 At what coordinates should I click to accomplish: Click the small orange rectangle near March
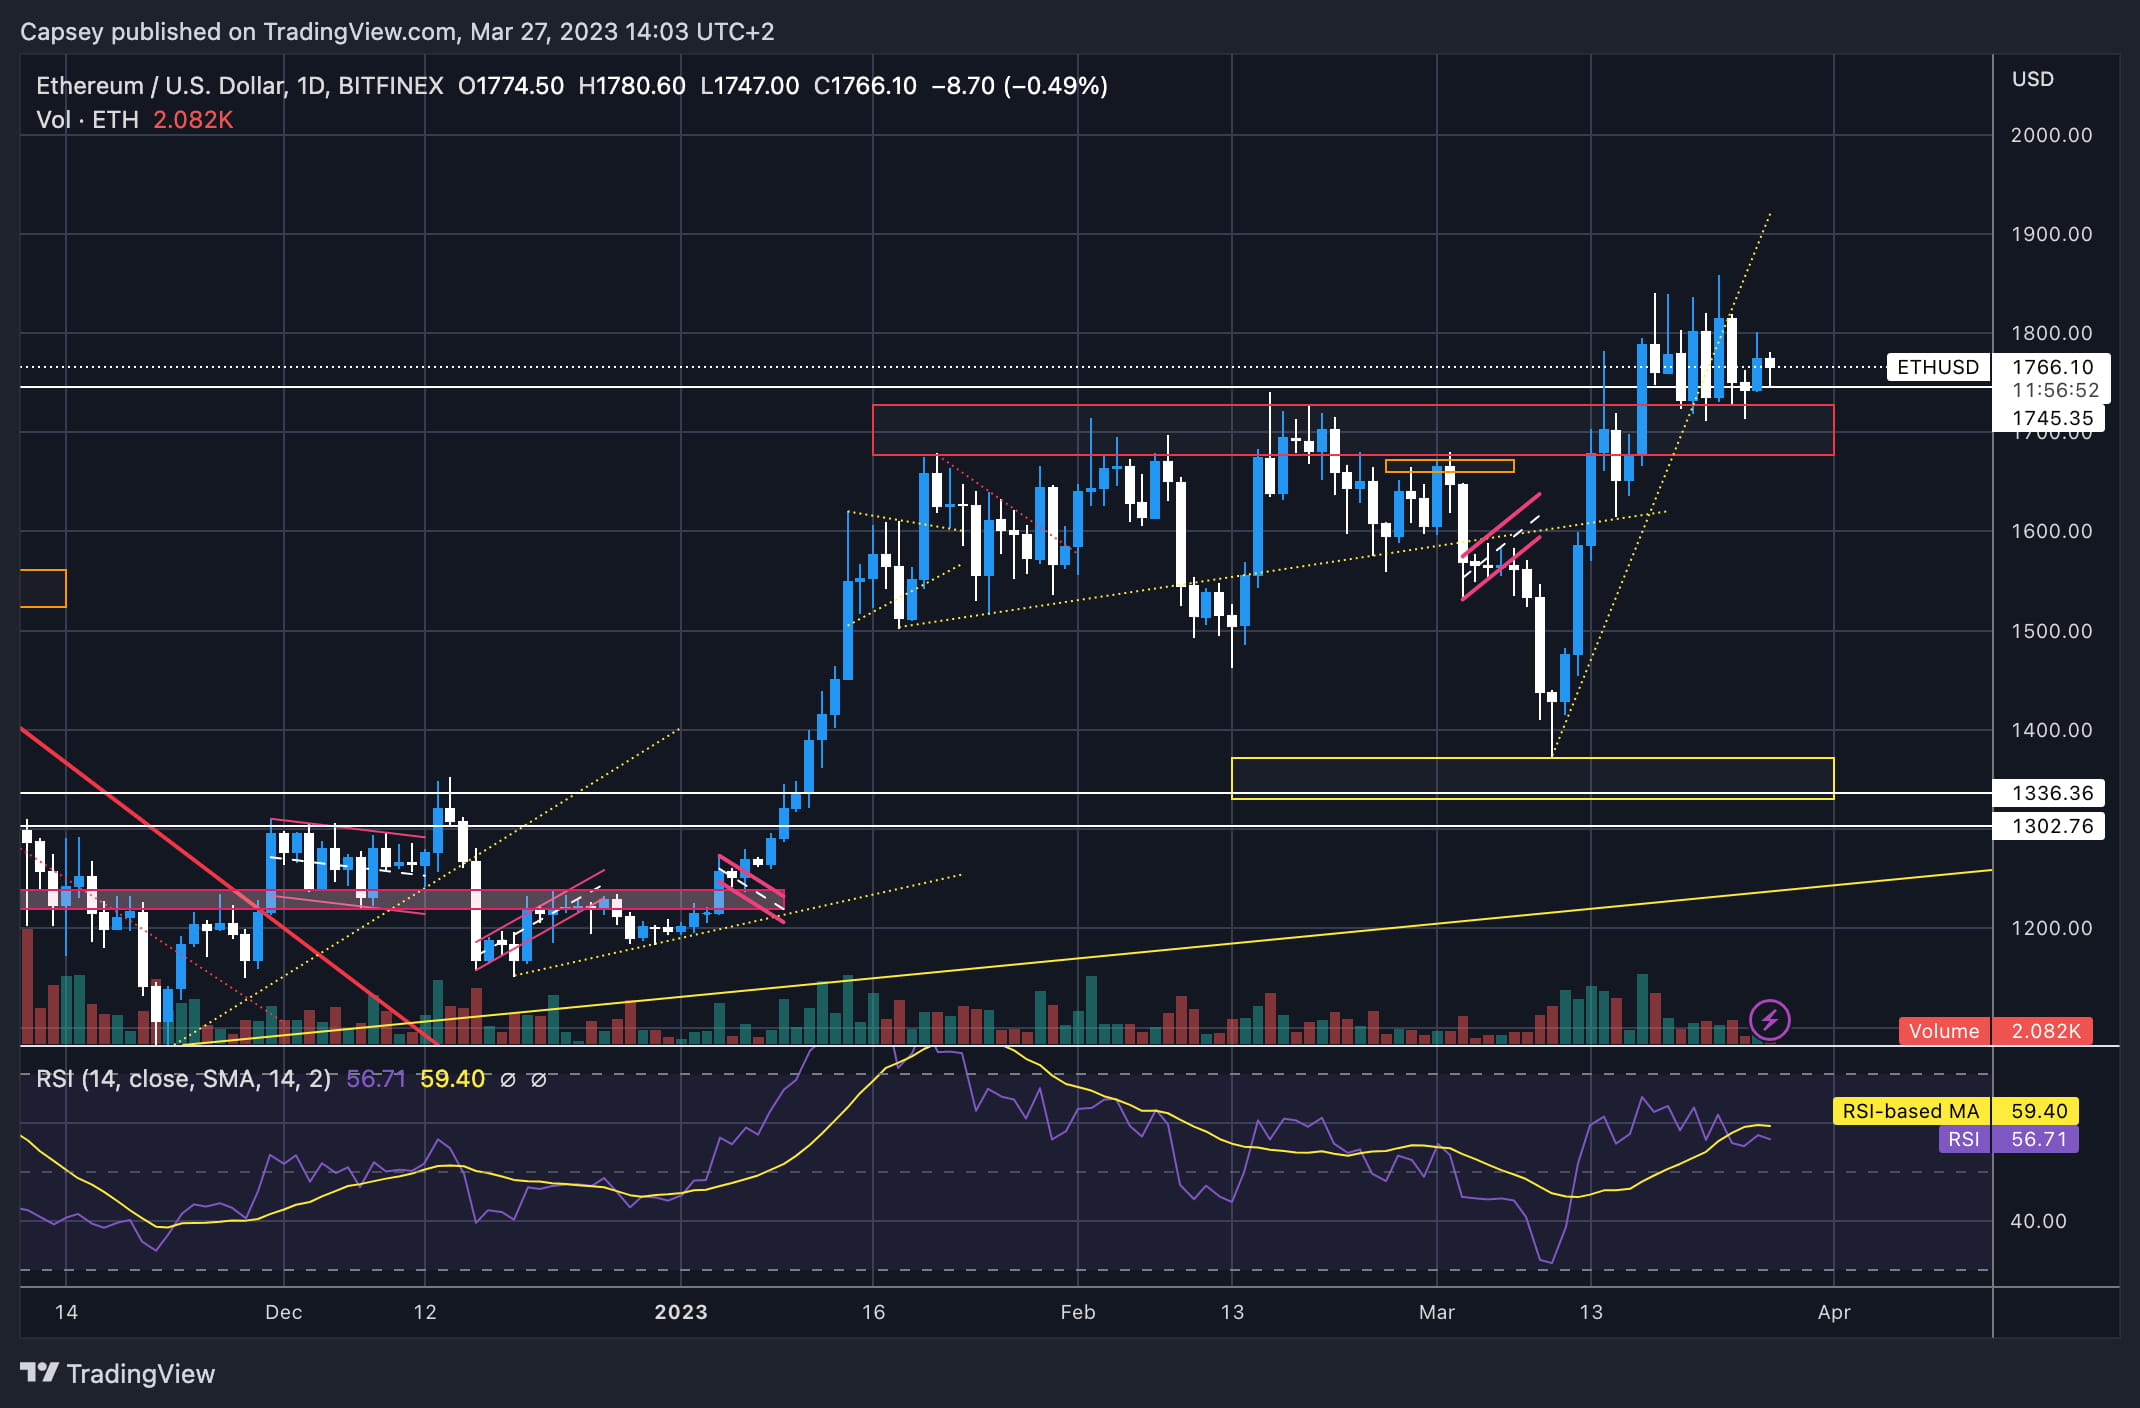pyautogui.click(x=1449, y=466)
